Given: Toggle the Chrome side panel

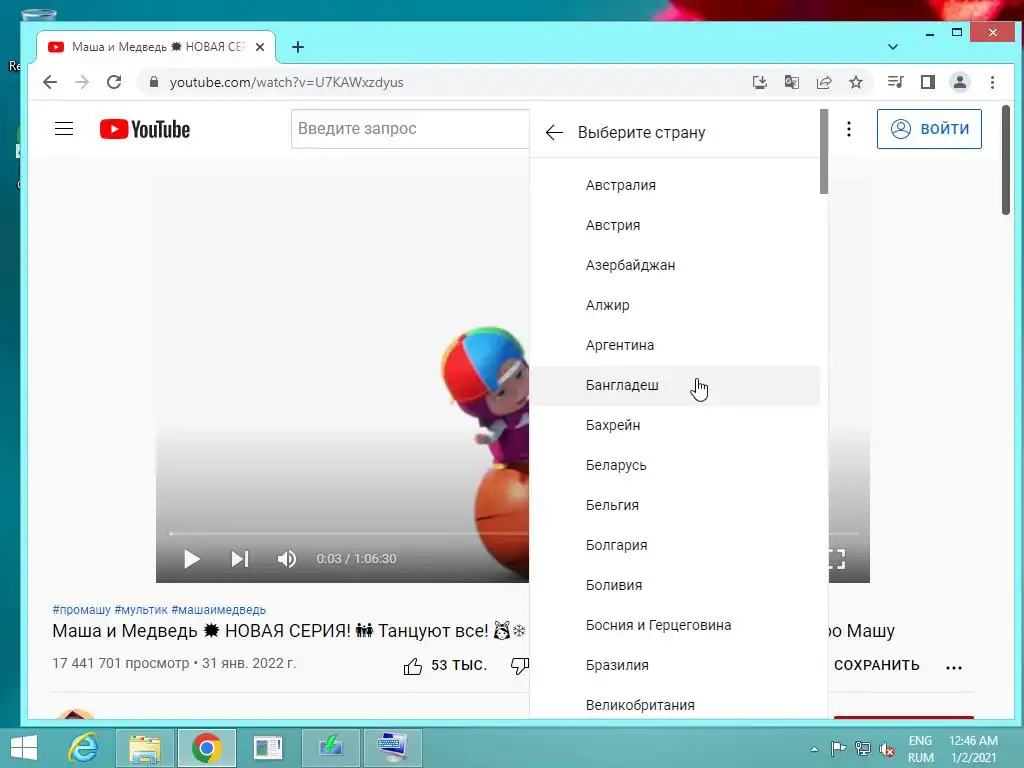Looking at the screenshot, I should [927, 82].
